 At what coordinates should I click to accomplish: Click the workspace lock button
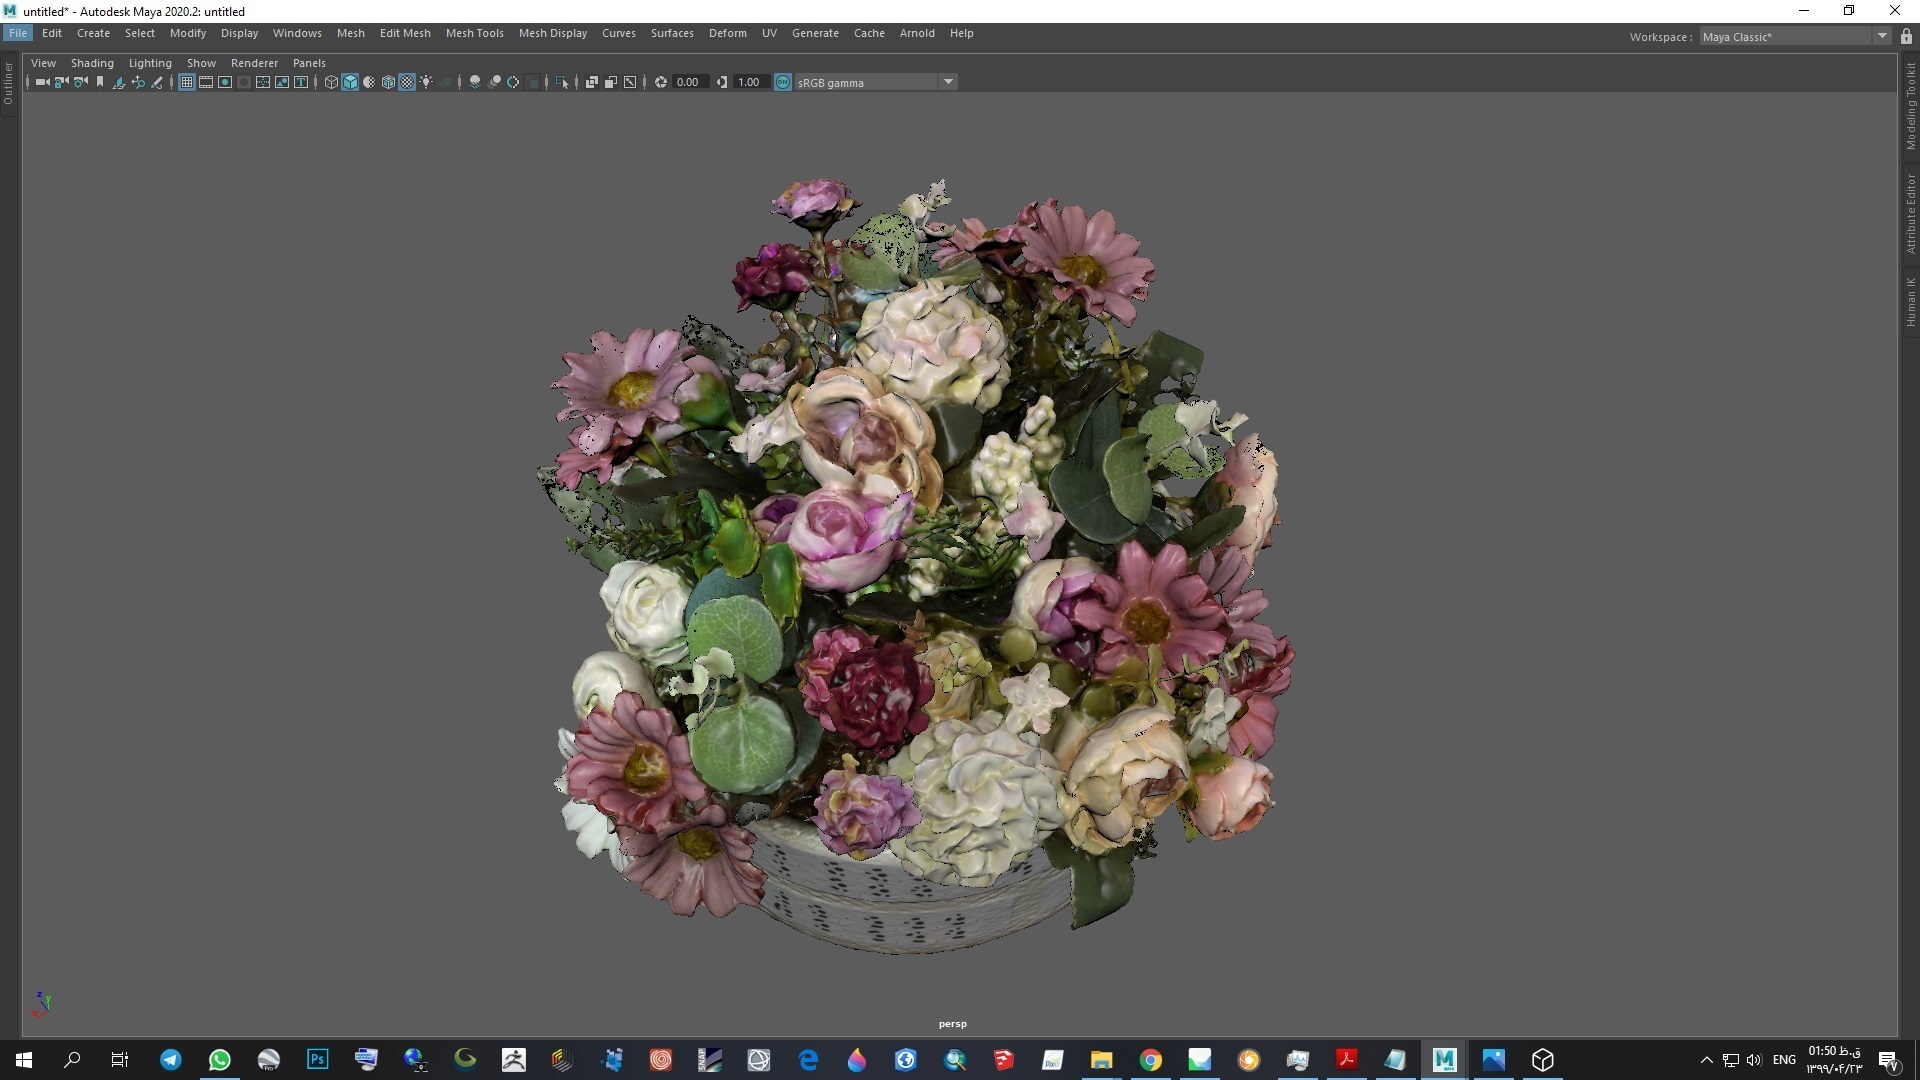(x=1908, y=36)
